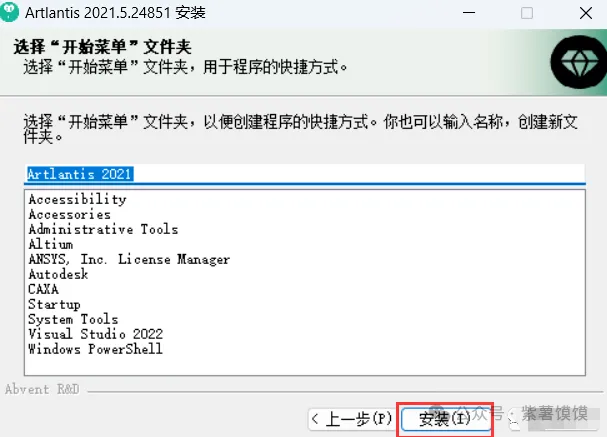The height and width of the screenshot is (437, 607).
Task: Click the 安装(I) button to install
Action: point(444,418)
